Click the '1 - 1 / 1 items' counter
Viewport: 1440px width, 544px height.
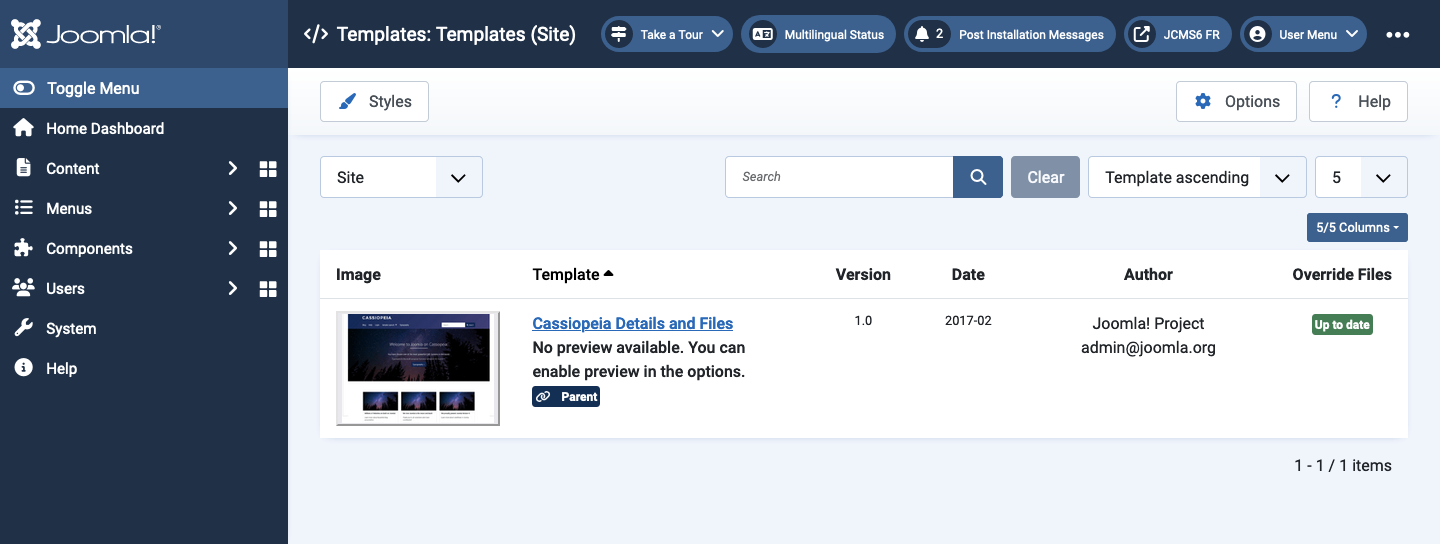pyautogui.click(x=1342, y=465)
